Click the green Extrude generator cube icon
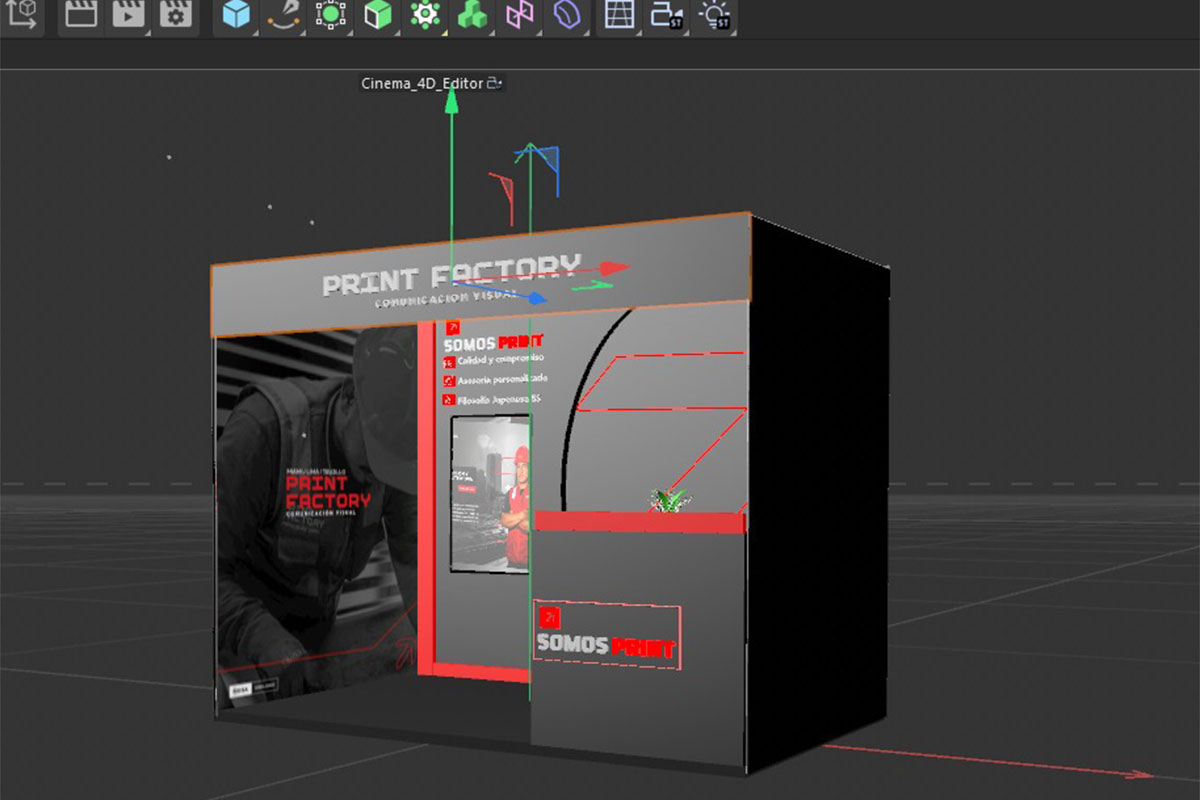The image size is (1200, 800). 377,15
